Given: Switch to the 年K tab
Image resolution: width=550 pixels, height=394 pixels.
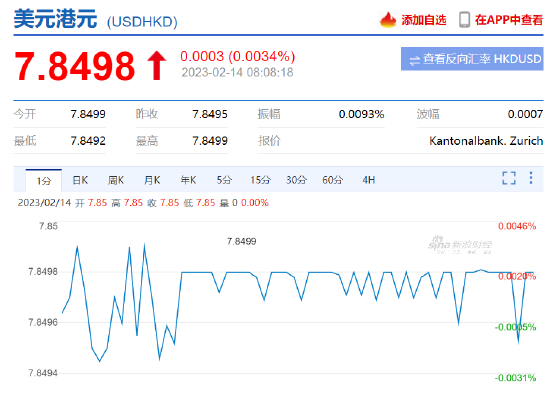Looking at the screenshot, I should pyautogui.click(x=188, y=180).
